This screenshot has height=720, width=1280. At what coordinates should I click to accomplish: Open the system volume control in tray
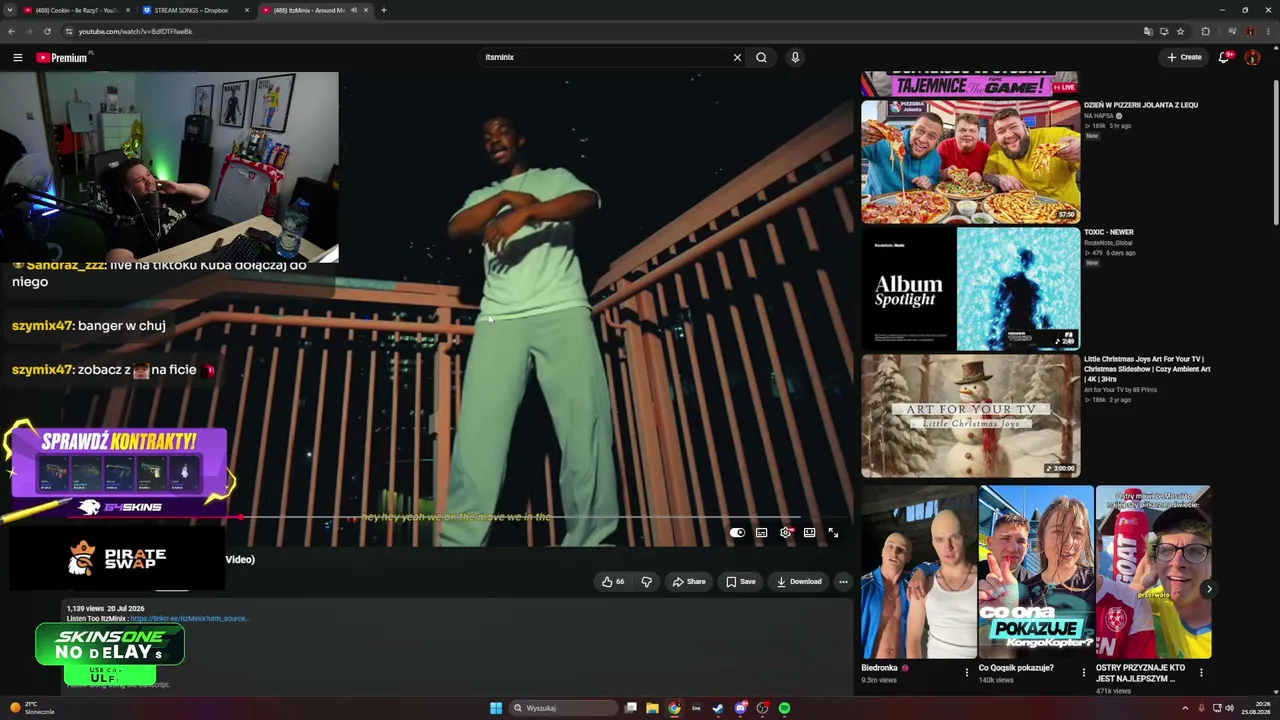coord(1229,708)
